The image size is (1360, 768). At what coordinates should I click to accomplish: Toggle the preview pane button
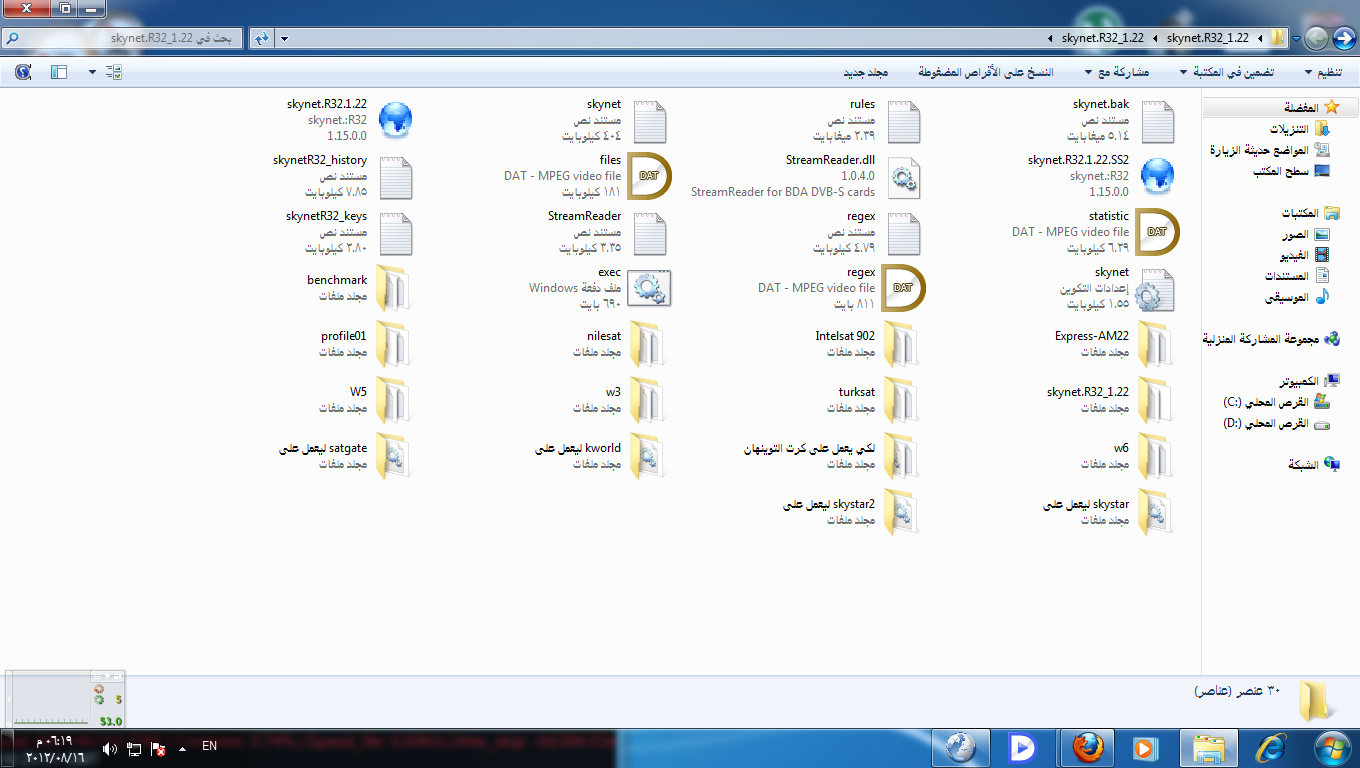58,73
